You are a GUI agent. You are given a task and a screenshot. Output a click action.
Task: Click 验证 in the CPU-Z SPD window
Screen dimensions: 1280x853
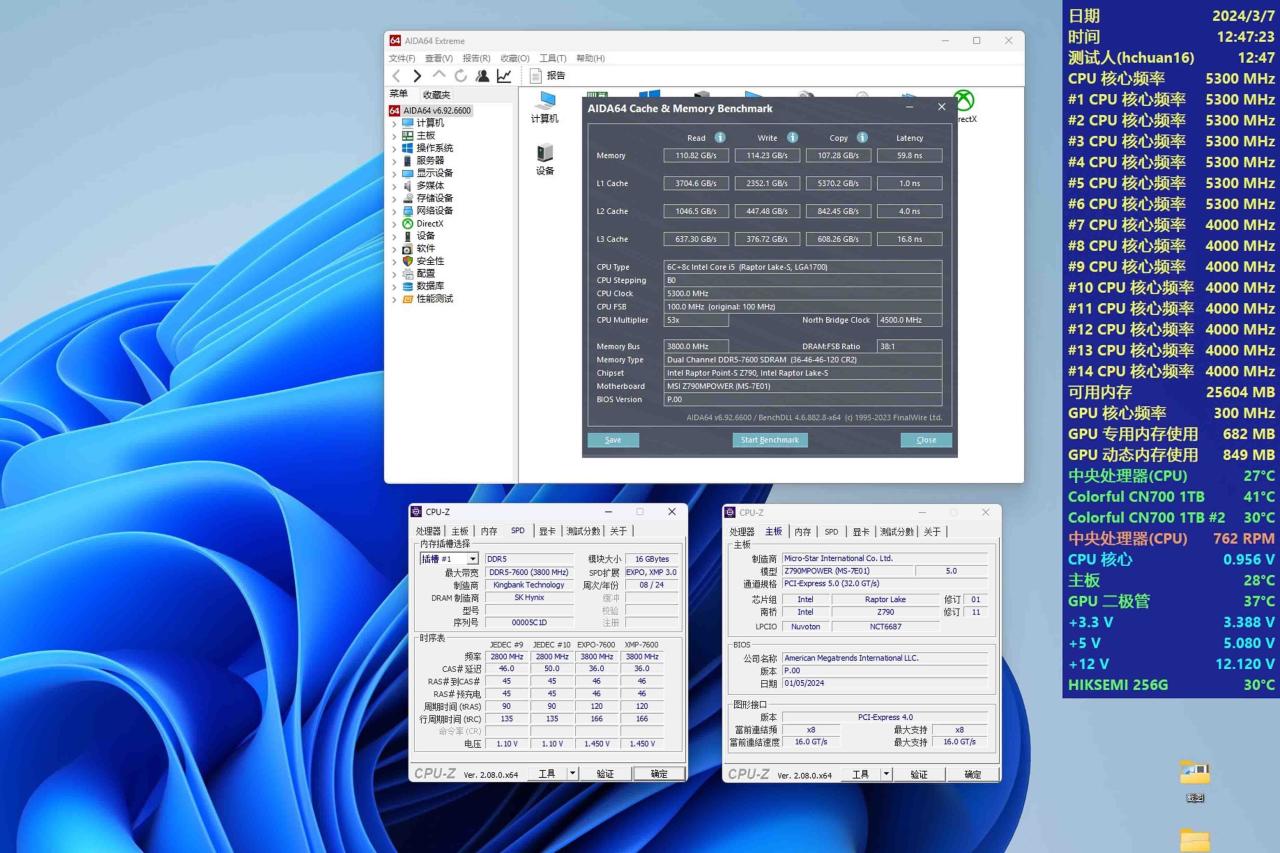(x=605, y=774)
